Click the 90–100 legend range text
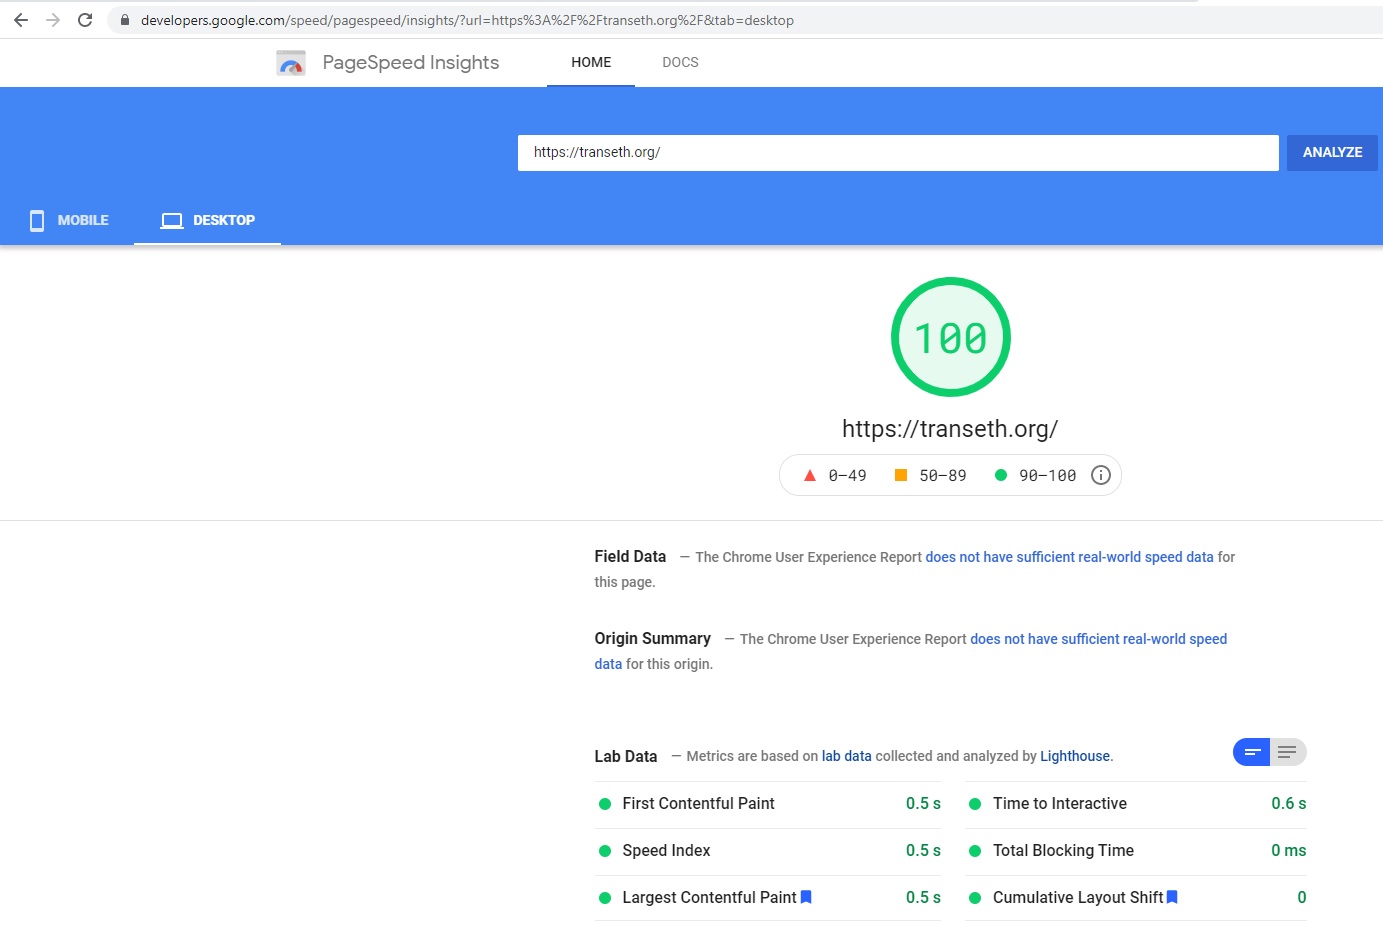The image size is (1383, 925). pos(1047,476)
